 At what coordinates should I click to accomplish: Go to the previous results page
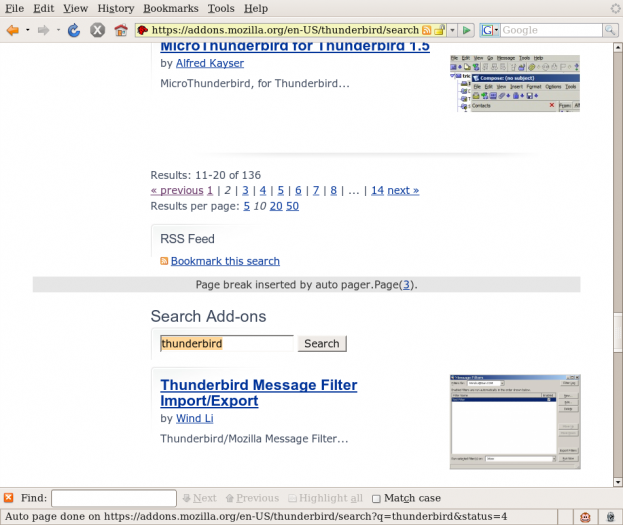[177, 190]
